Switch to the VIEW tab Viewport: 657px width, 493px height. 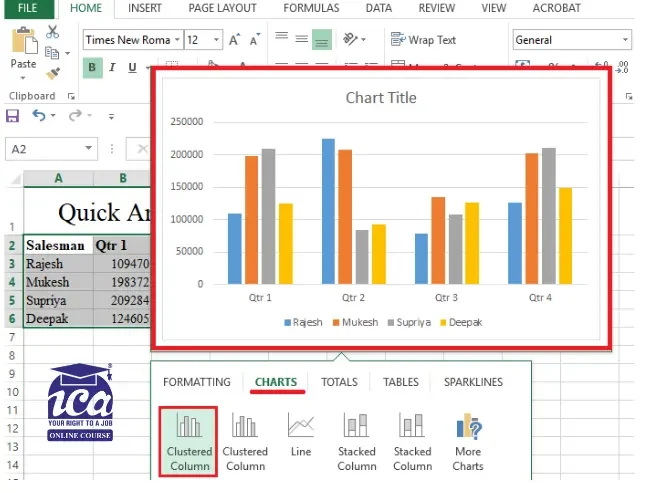pyautogui.click(x=494, y=8)
